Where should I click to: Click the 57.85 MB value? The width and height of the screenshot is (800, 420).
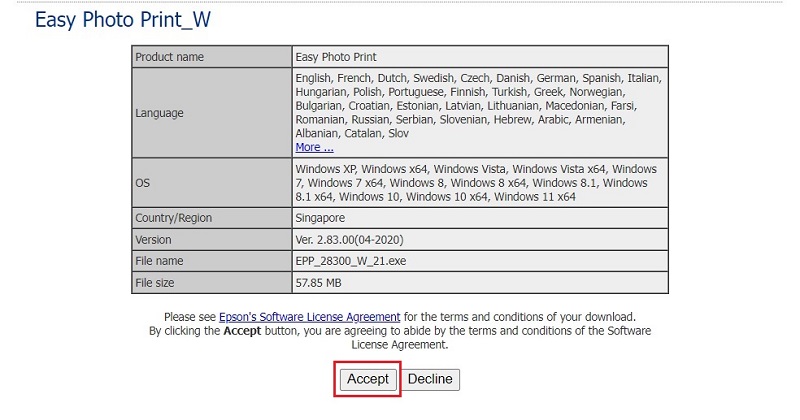tap(318, 283)
